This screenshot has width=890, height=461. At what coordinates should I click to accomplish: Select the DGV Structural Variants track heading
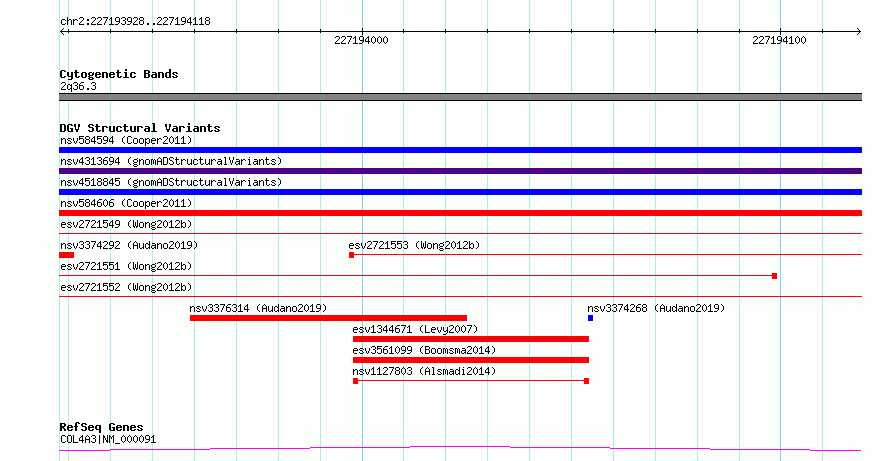(x=140, y=128)
